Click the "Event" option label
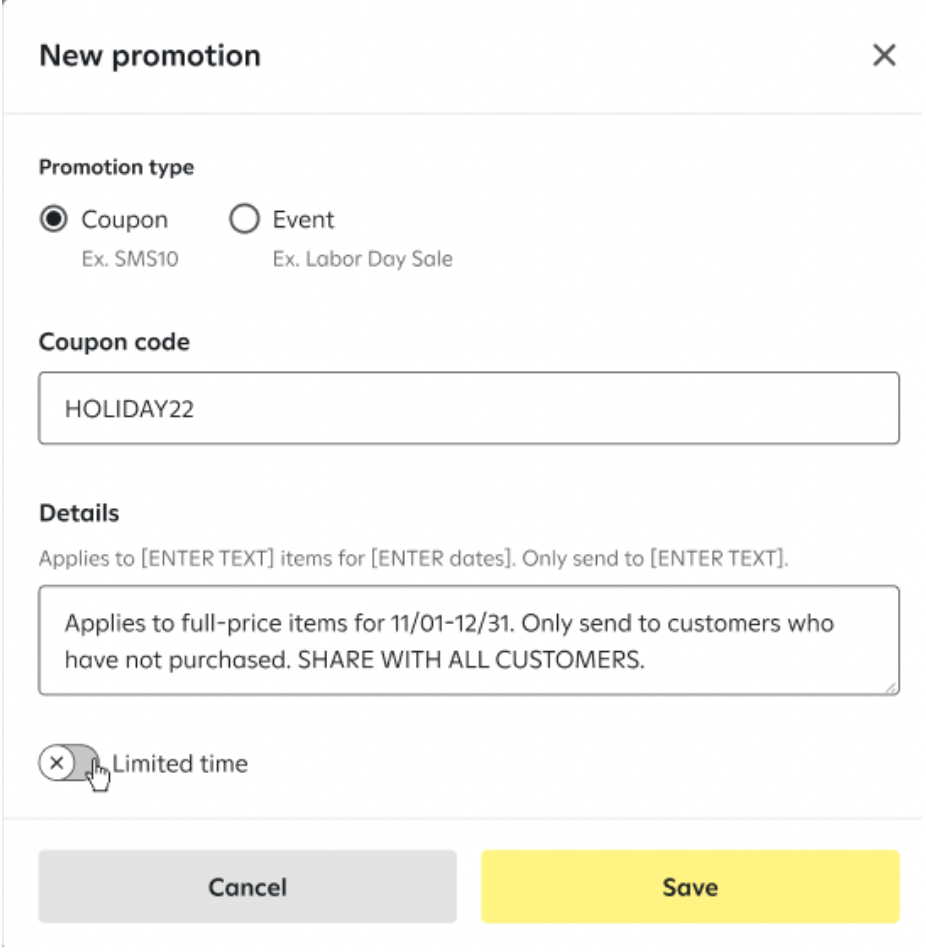This screenshot has width=926, height=952. [304, 220]
